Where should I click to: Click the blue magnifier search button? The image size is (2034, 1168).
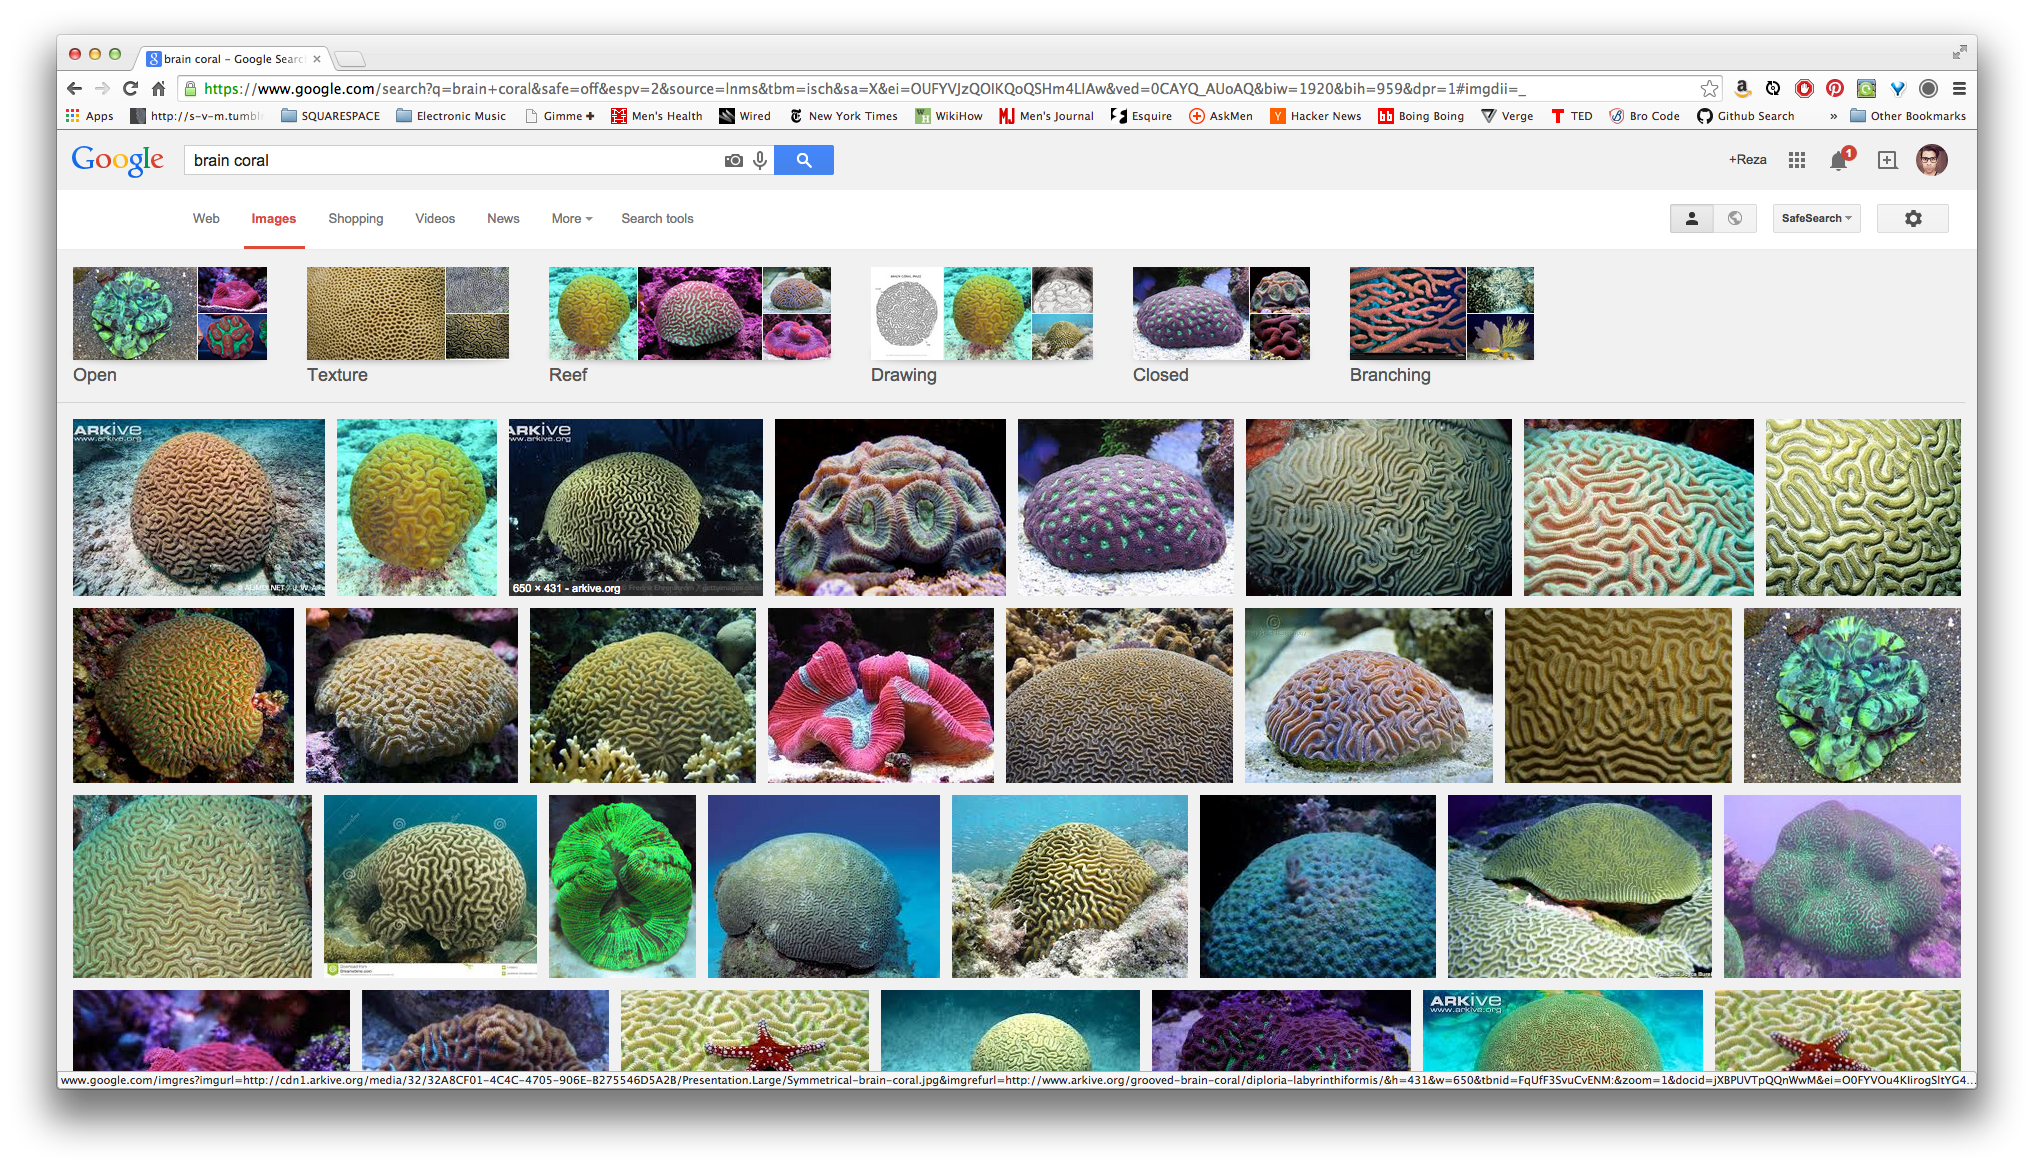coord(804,160)
